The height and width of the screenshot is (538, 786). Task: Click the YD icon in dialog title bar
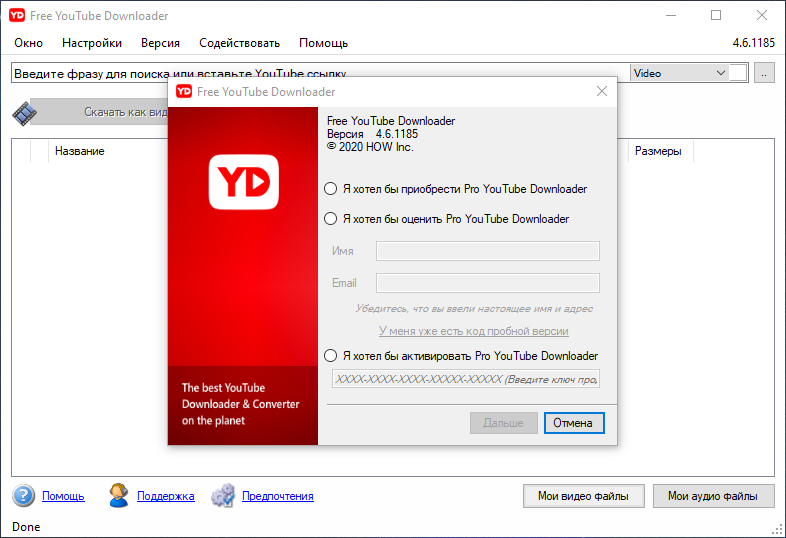(x=184, y=91)
